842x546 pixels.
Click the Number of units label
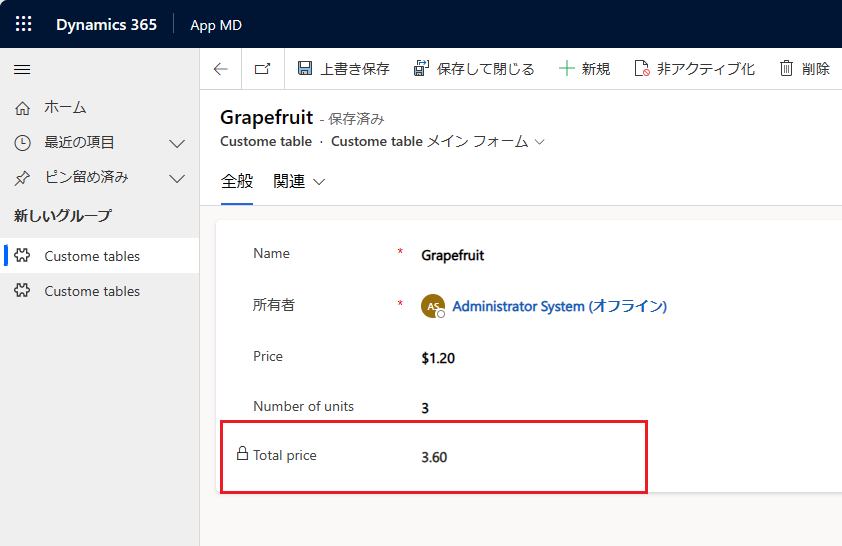coord(303,406)
